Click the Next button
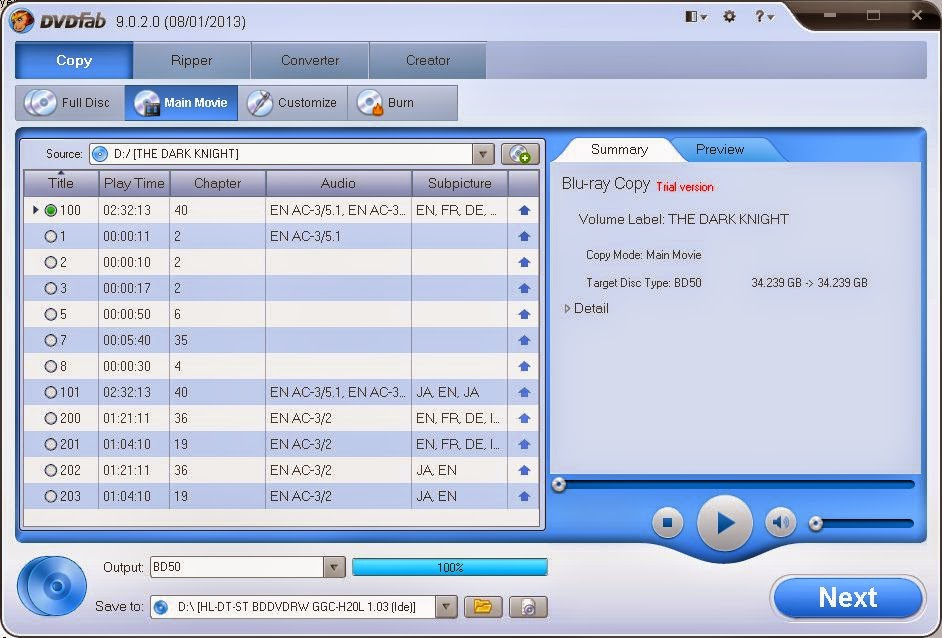 (848, 598)
